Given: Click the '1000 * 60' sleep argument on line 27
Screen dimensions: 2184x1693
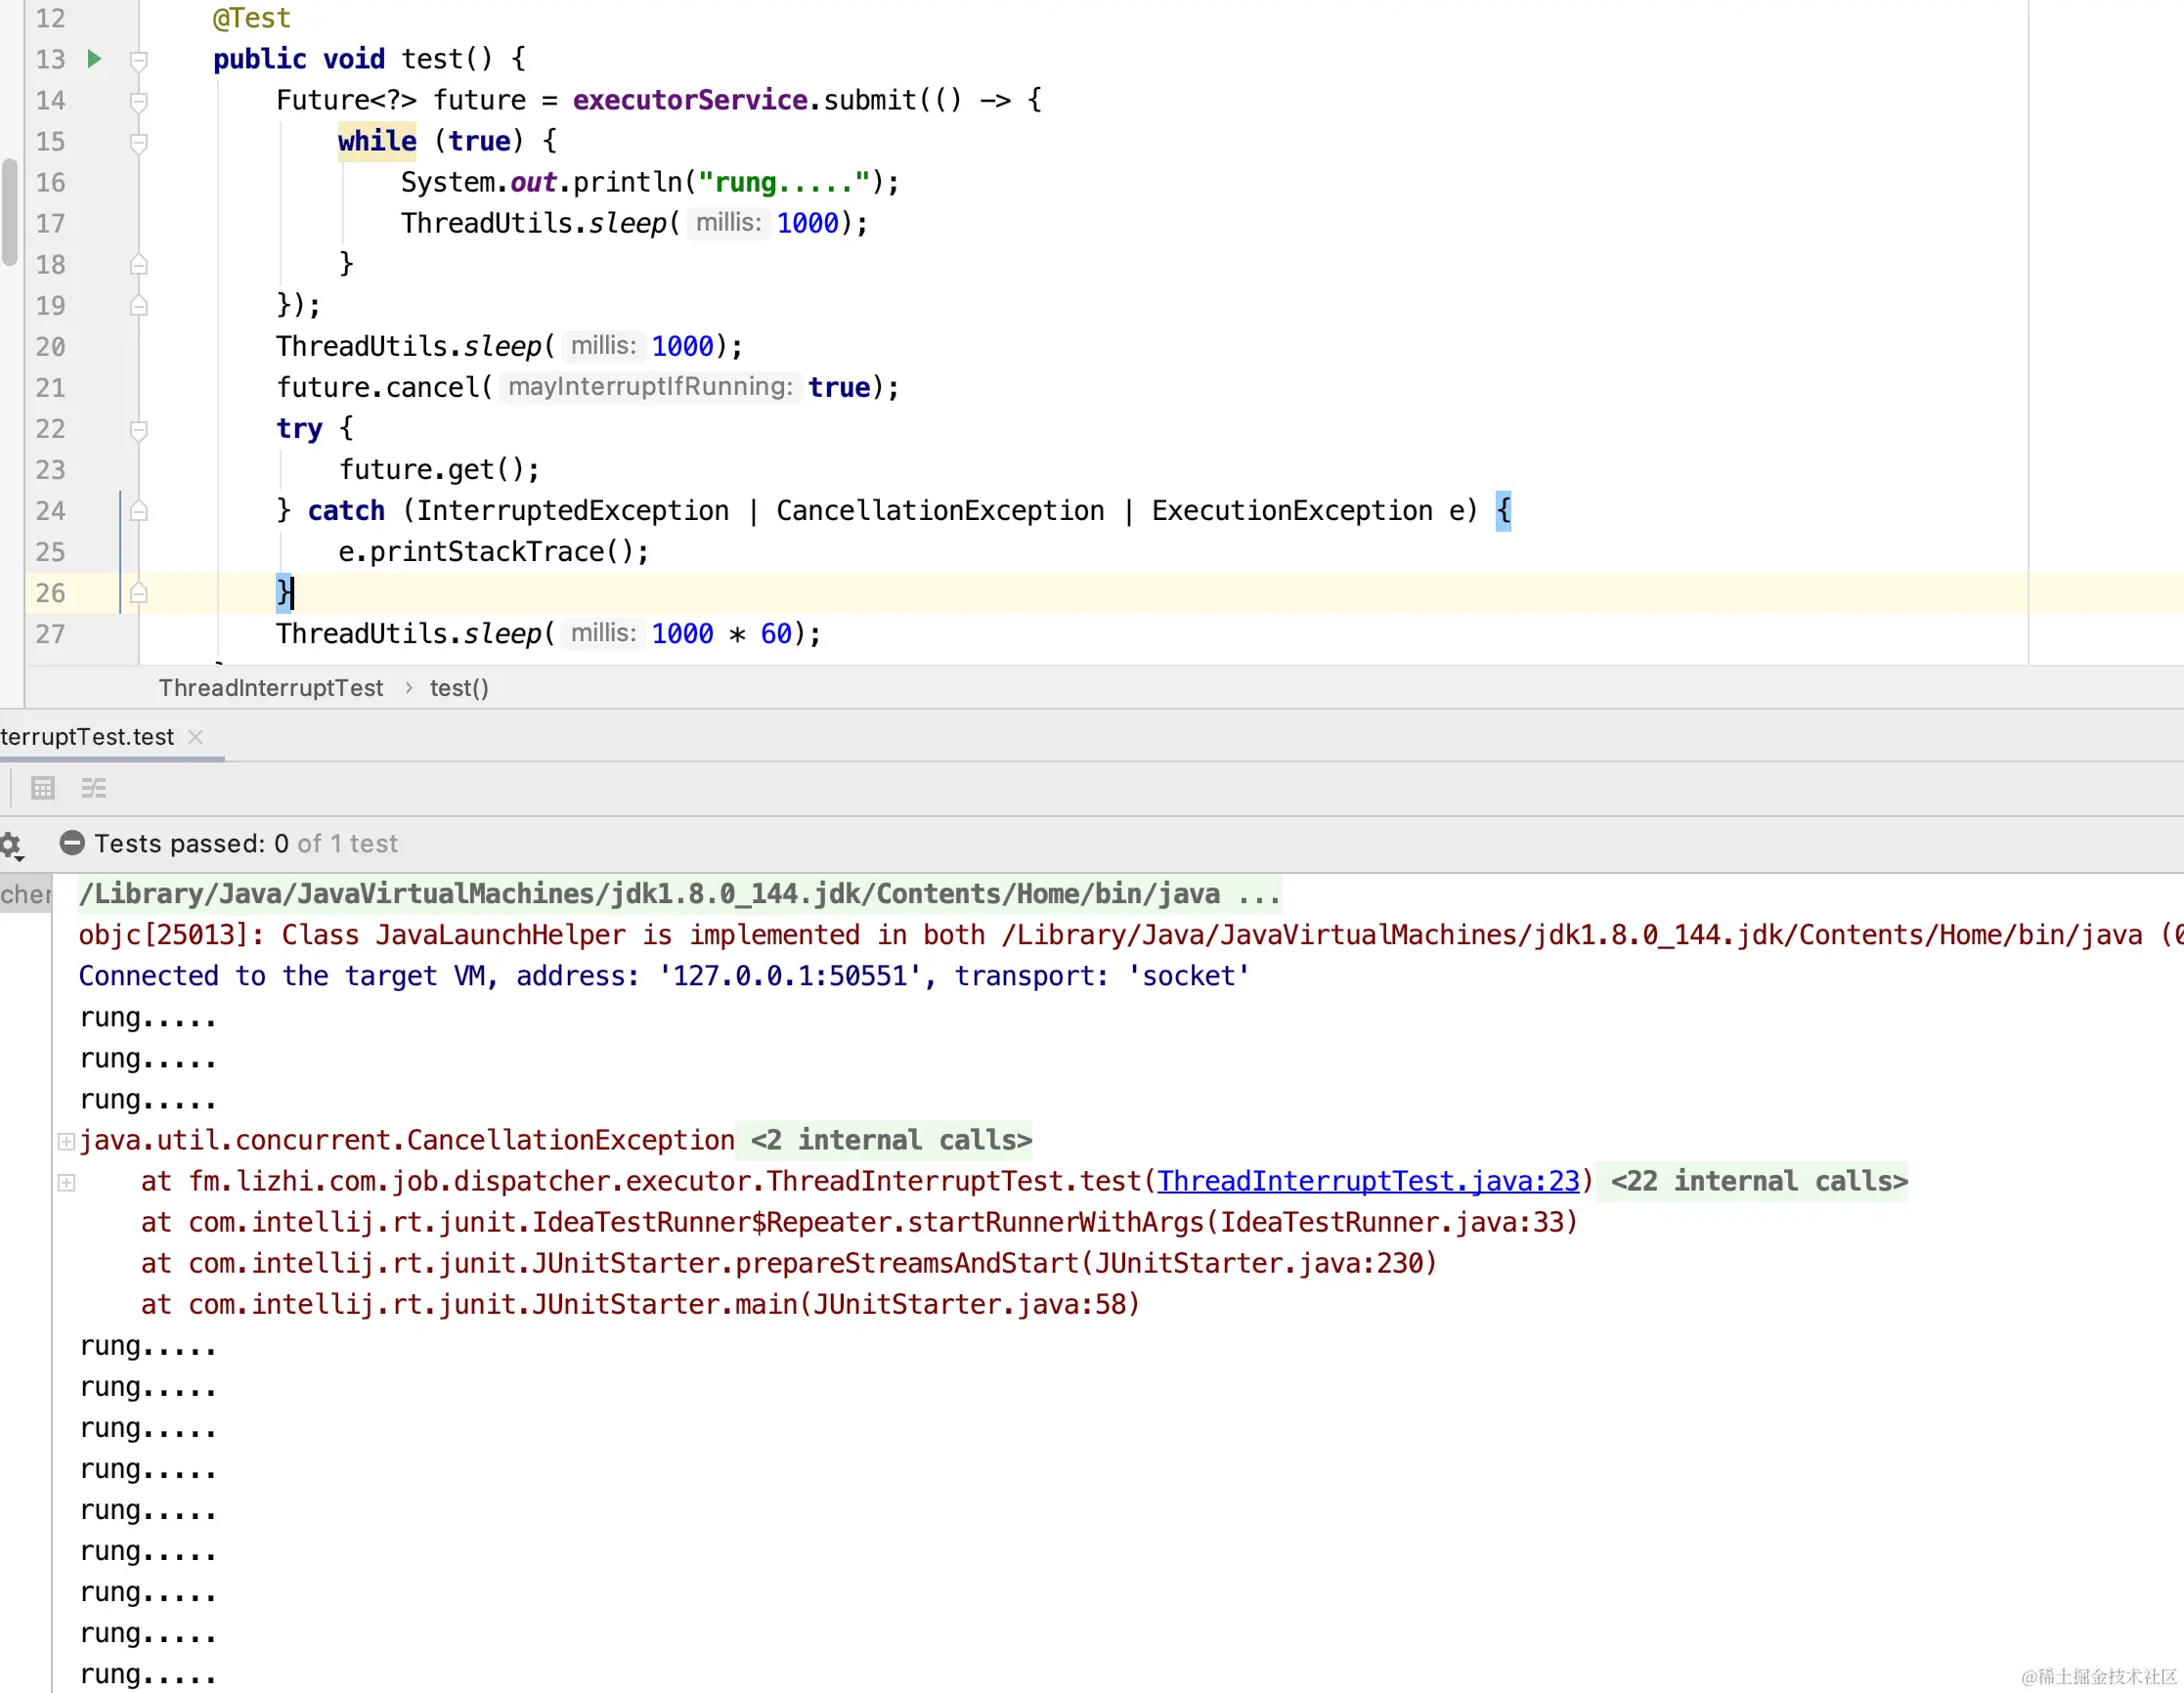Looking at the screenshot, I should pos(721,634).
